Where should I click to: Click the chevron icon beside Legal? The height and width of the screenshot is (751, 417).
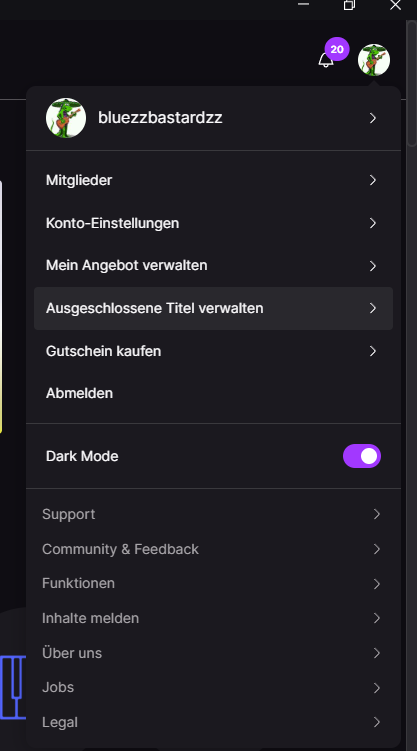click(x=377, y=722)
